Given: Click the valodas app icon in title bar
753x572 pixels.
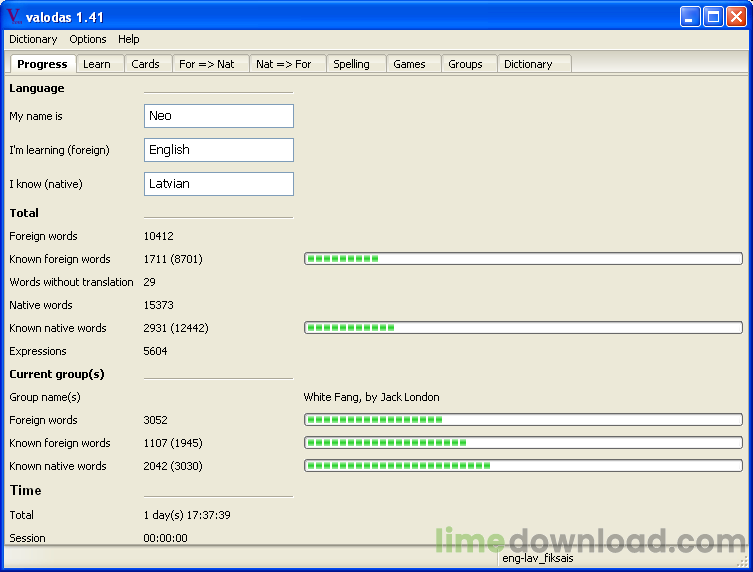Looking at the screenshot, I should [x=13, y=16].
